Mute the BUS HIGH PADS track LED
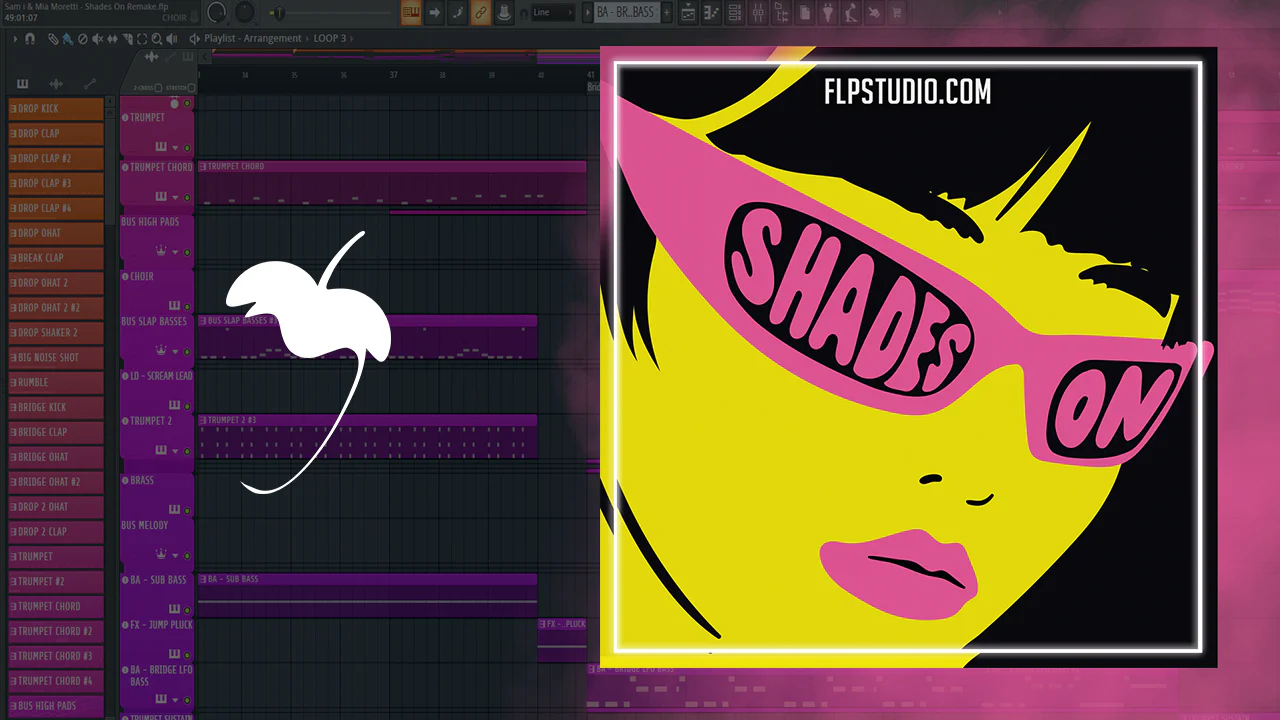 tap(187, 251)
